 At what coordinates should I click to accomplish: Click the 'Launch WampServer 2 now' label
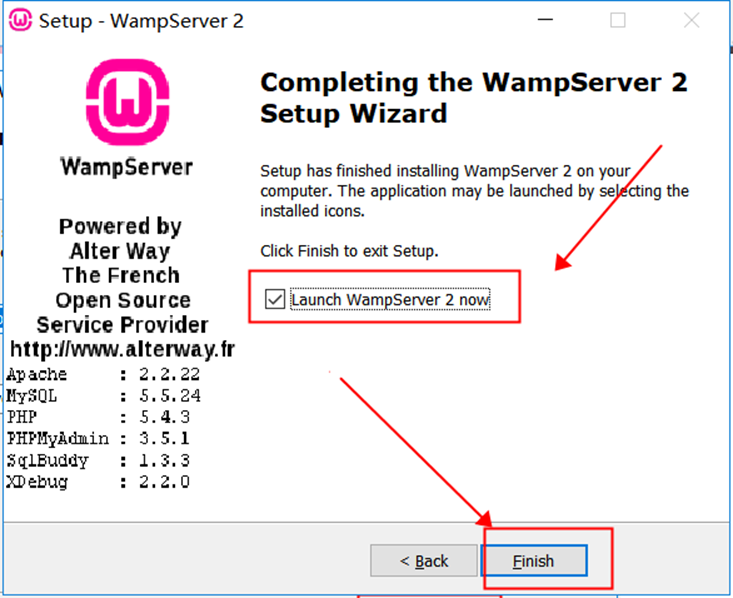click(x=390, y=299)
